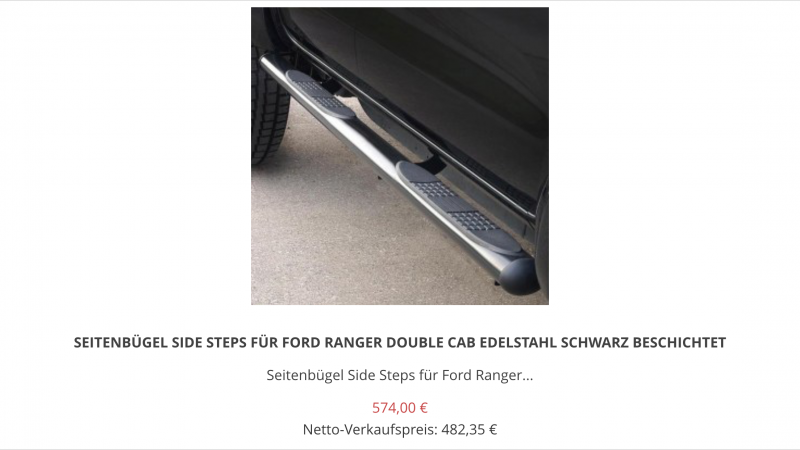Open the Seitenbügel Side Steps product title
Viewport: 800px width, 450px height.
(399, 342)
